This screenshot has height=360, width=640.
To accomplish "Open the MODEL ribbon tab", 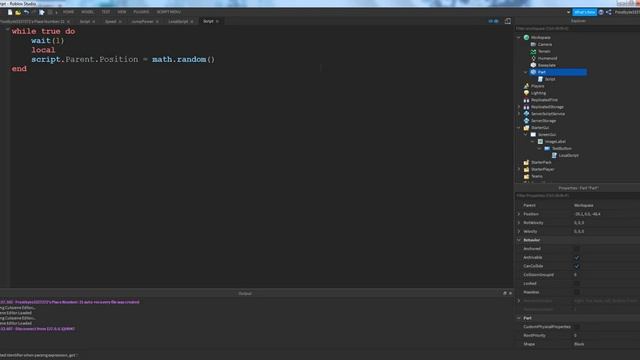I will pos(87,12).
